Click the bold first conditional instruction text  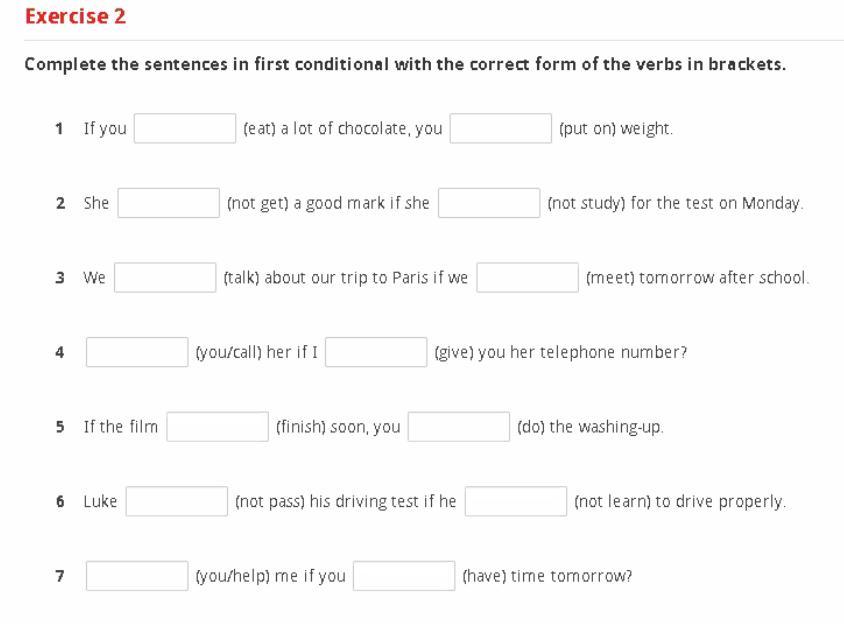[405, 65]
